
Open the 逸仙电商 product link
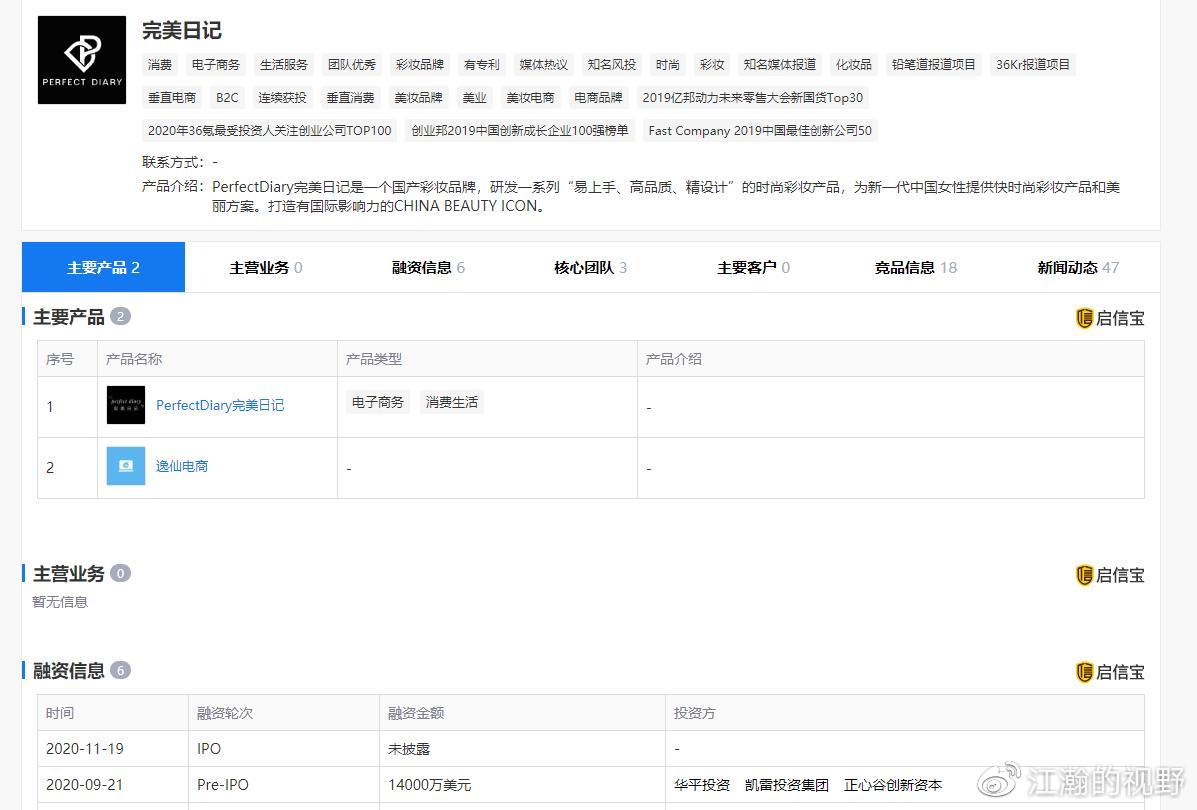[x=182, y=466]
